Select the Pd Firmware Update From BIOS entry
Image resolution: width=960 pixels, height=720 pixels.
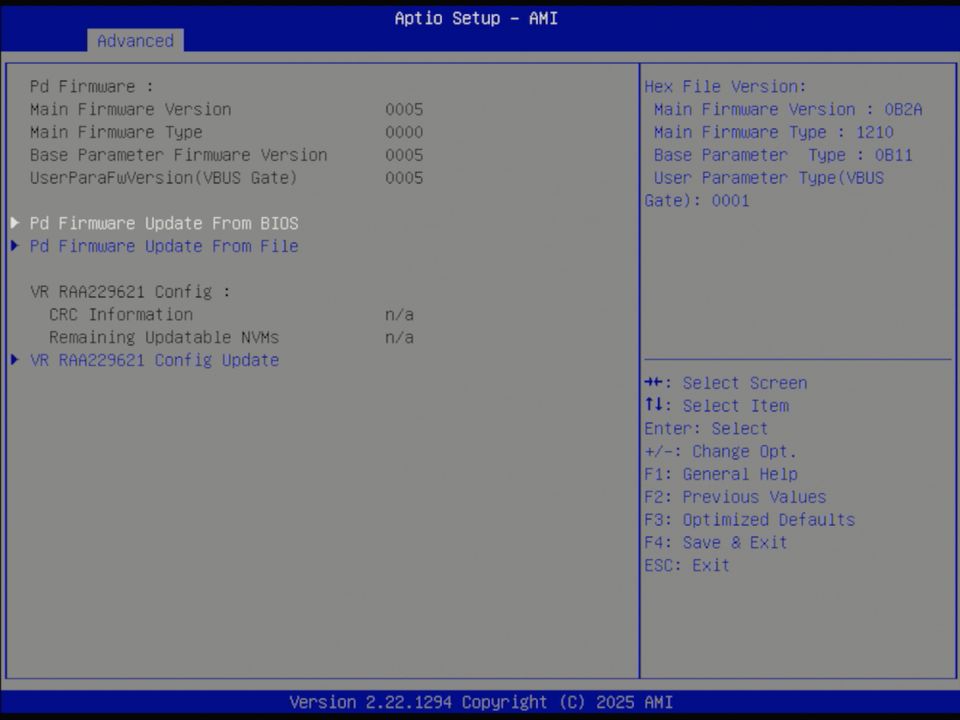pos(164,223)
